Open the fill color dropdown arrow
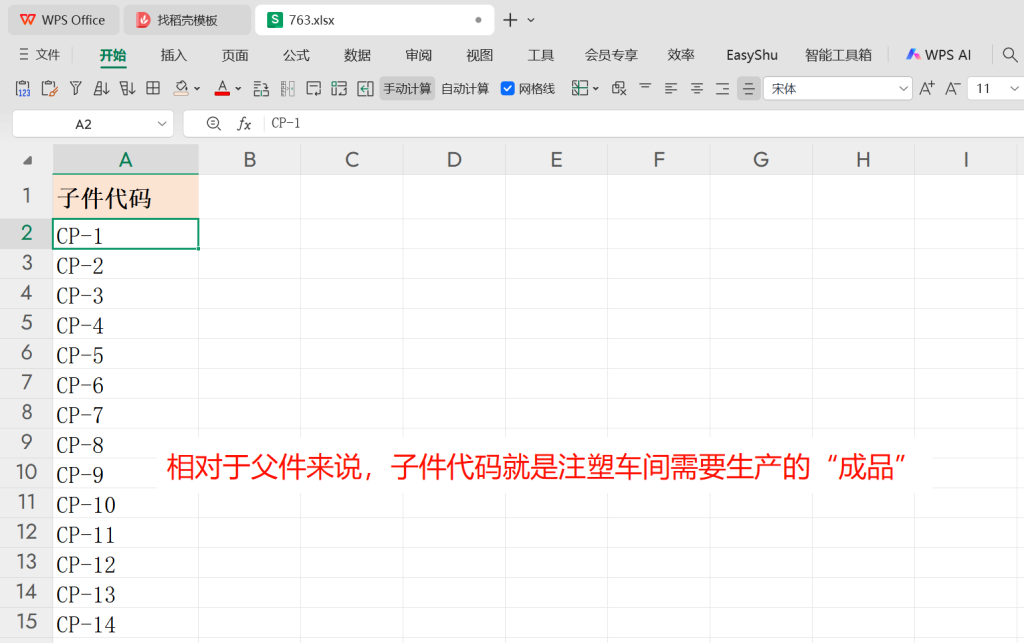Image resolution: width=1024 pixels, height=643 pixels. coord(197,89)
